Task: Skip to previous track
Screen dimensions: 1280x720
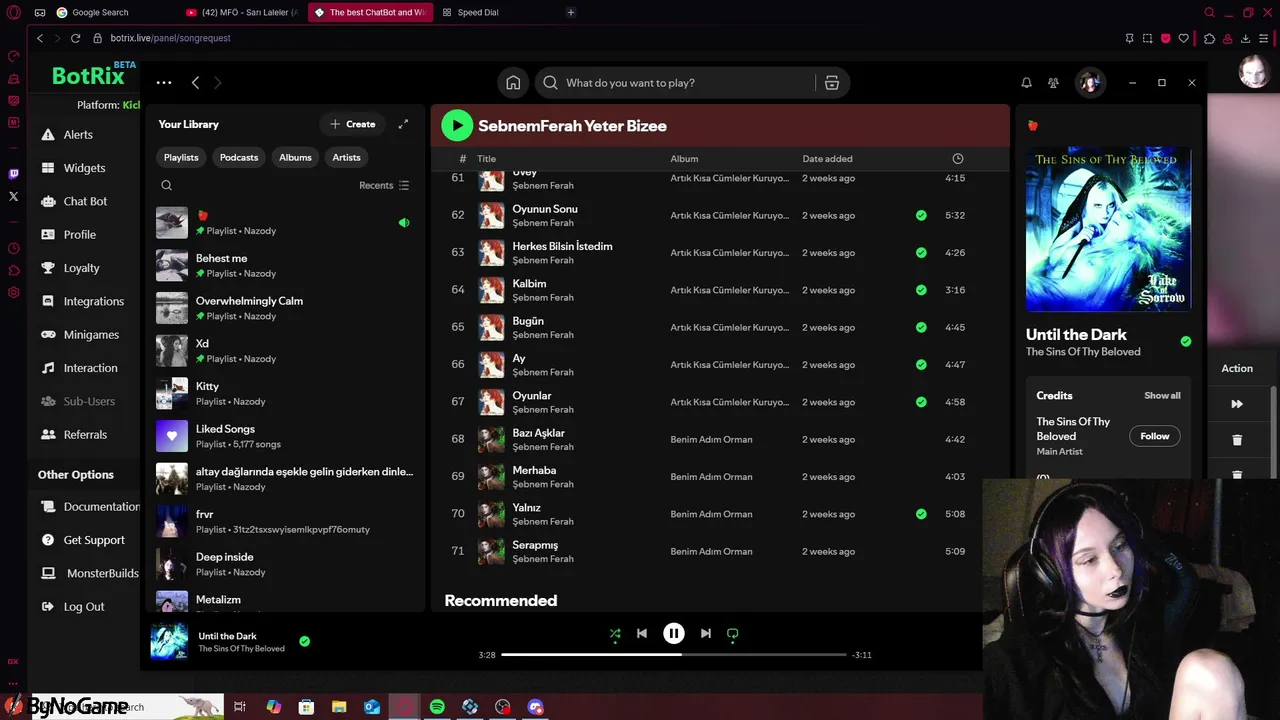Action: point(642,633)
